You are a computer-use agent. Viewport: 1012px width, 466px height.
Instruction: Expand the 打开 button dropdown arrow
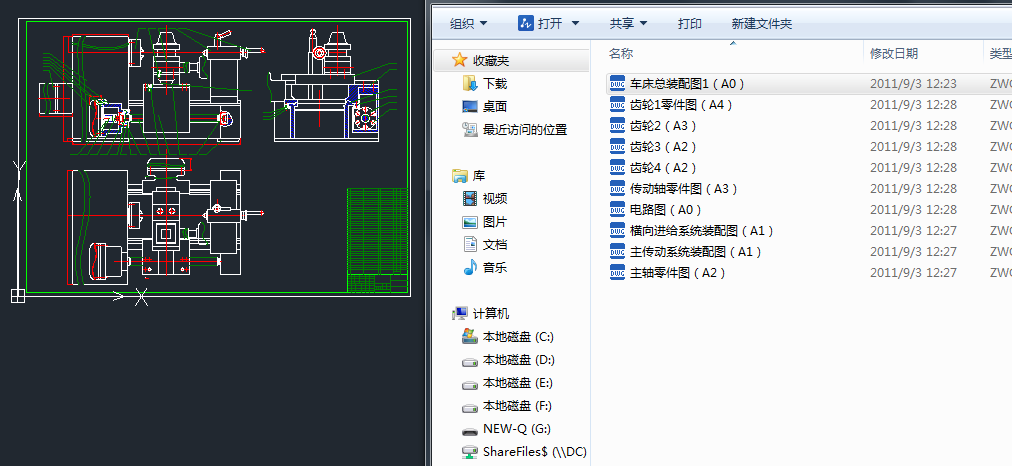(x=573, y=23)
